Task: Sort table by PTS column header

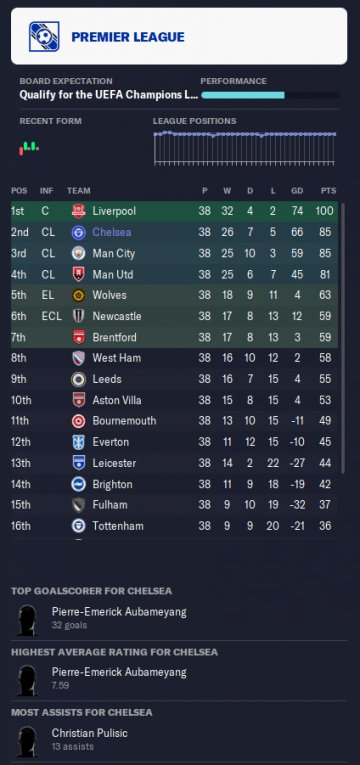Action: 328,191
